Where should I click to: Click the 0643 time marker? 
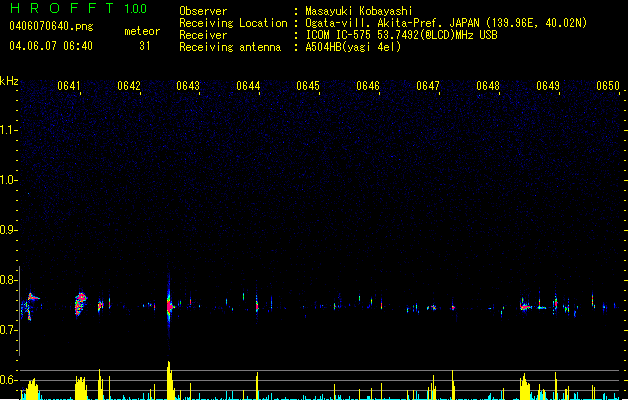pyautogui.click(x=188, y=86)
